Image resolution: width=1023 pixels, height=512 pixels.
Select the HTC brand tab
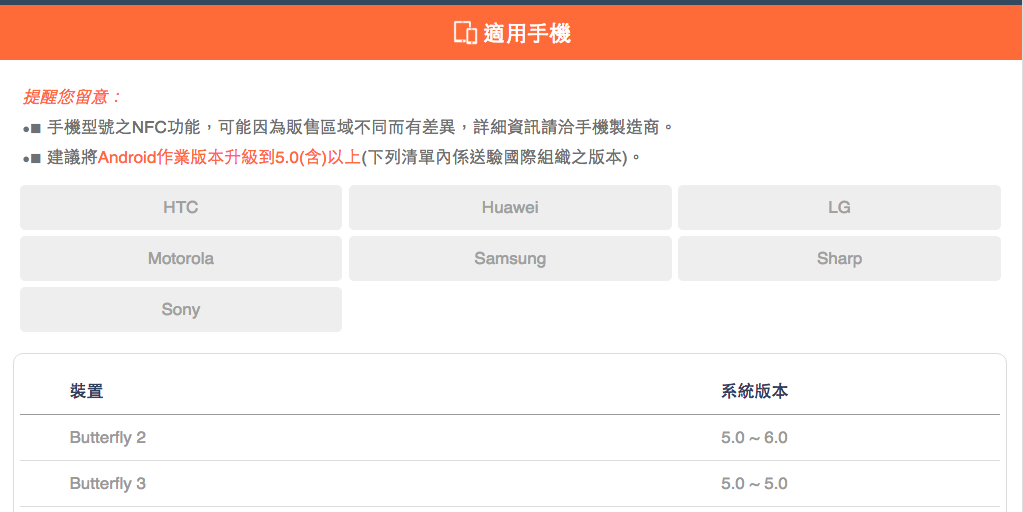(x=181, y=207)
